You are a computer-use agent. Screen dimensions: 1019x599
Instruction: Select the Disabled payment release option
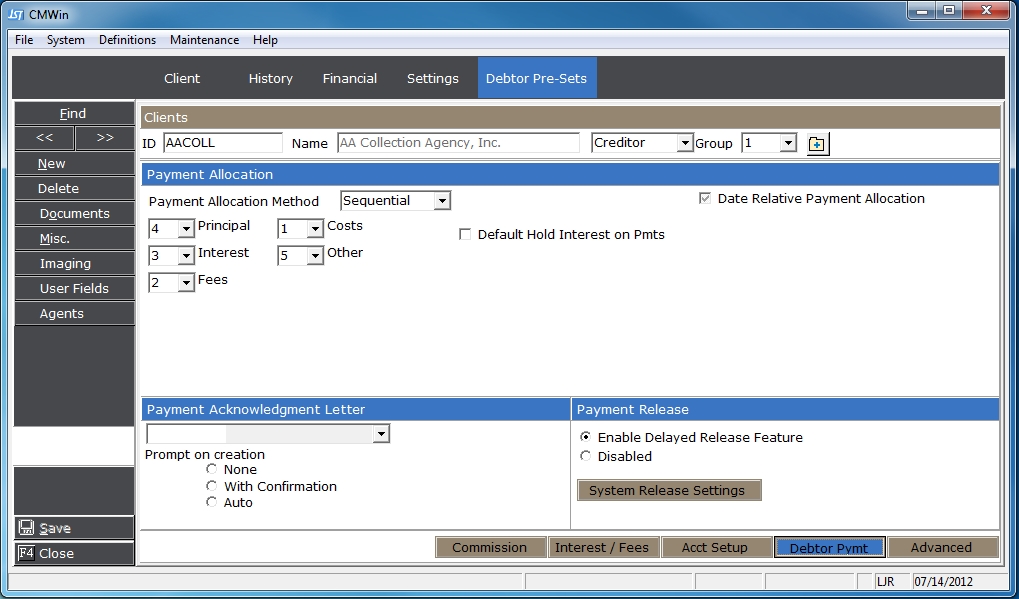click(x=586, y=457)
